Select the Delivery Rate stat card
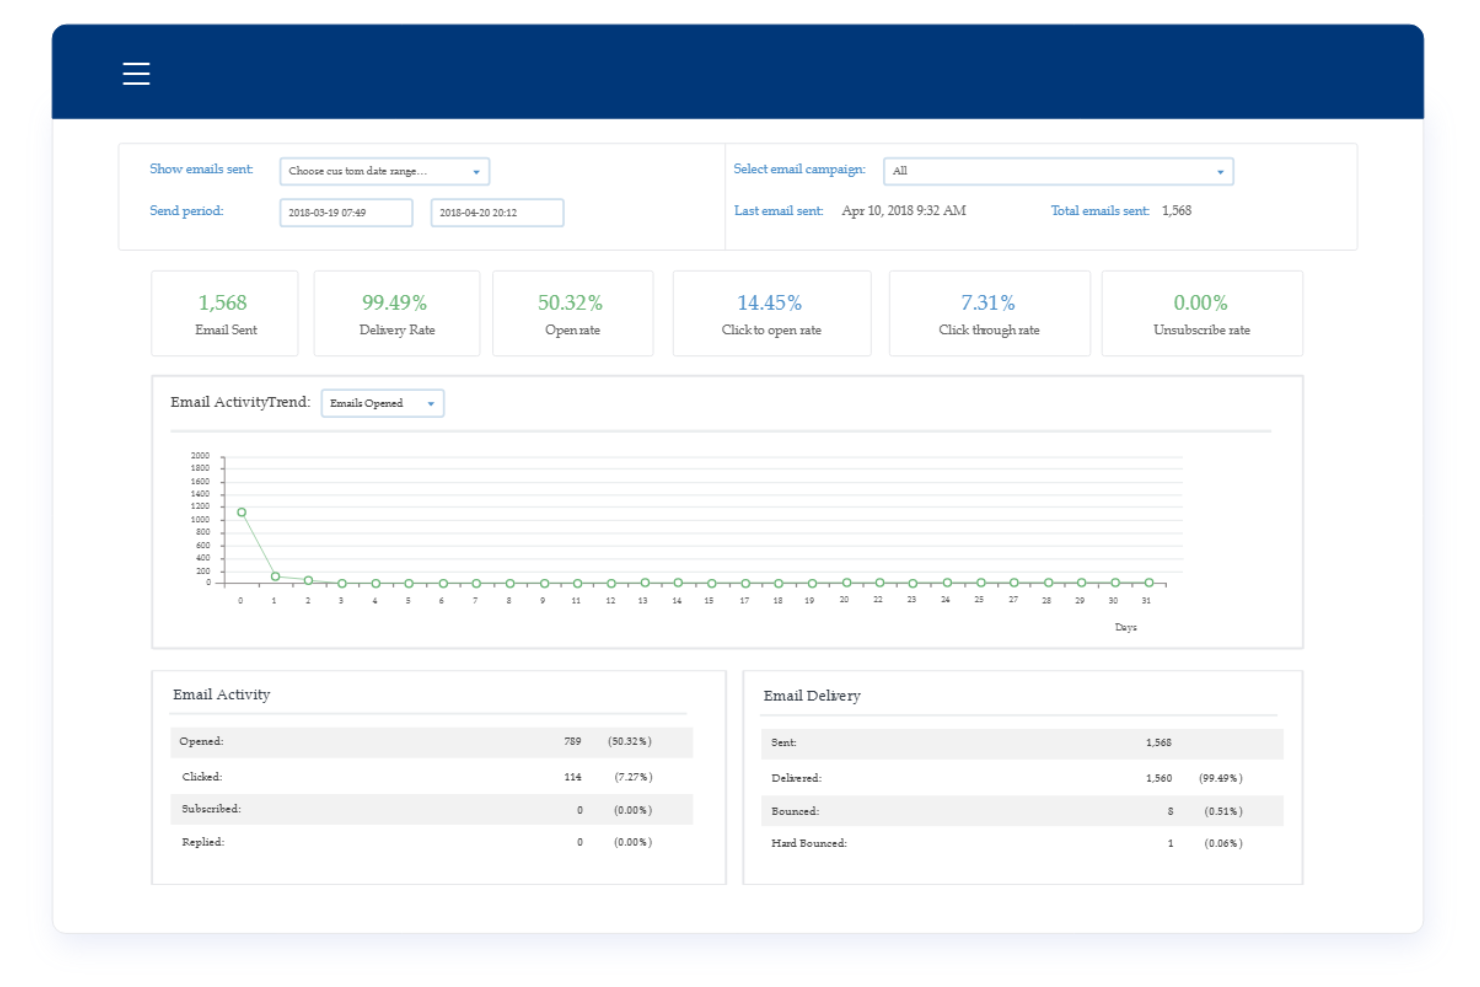Screen dimensions: 1480x987 click(x=396, y=313)
